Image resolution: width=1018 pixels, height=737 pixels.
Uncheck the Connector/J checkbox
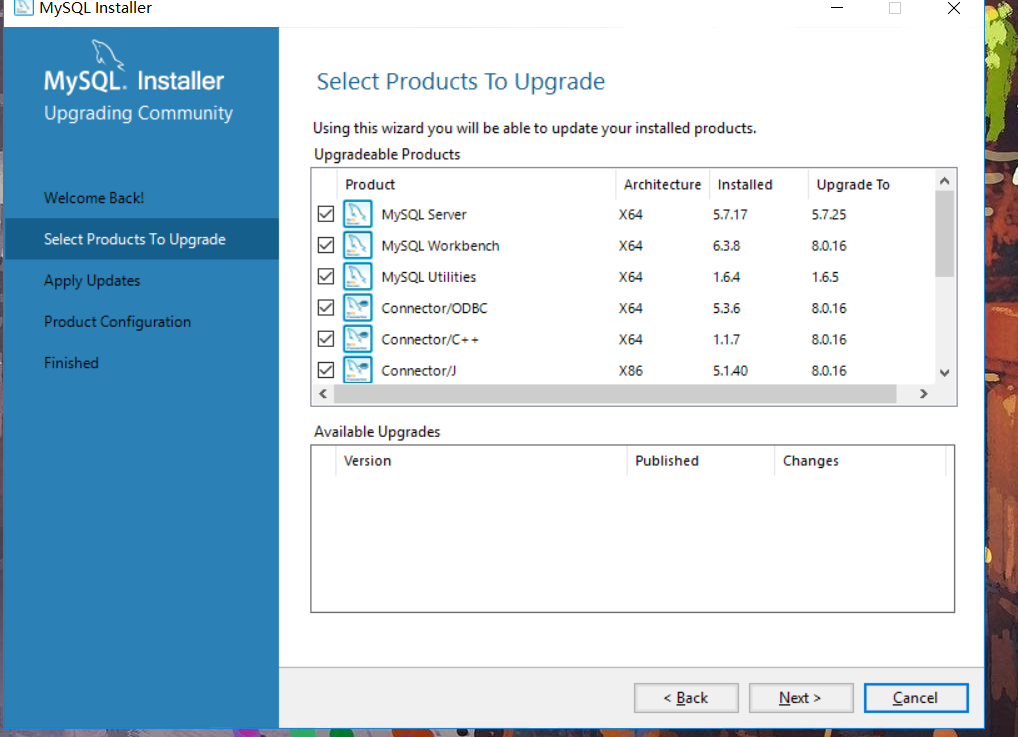tap(326, 369)
